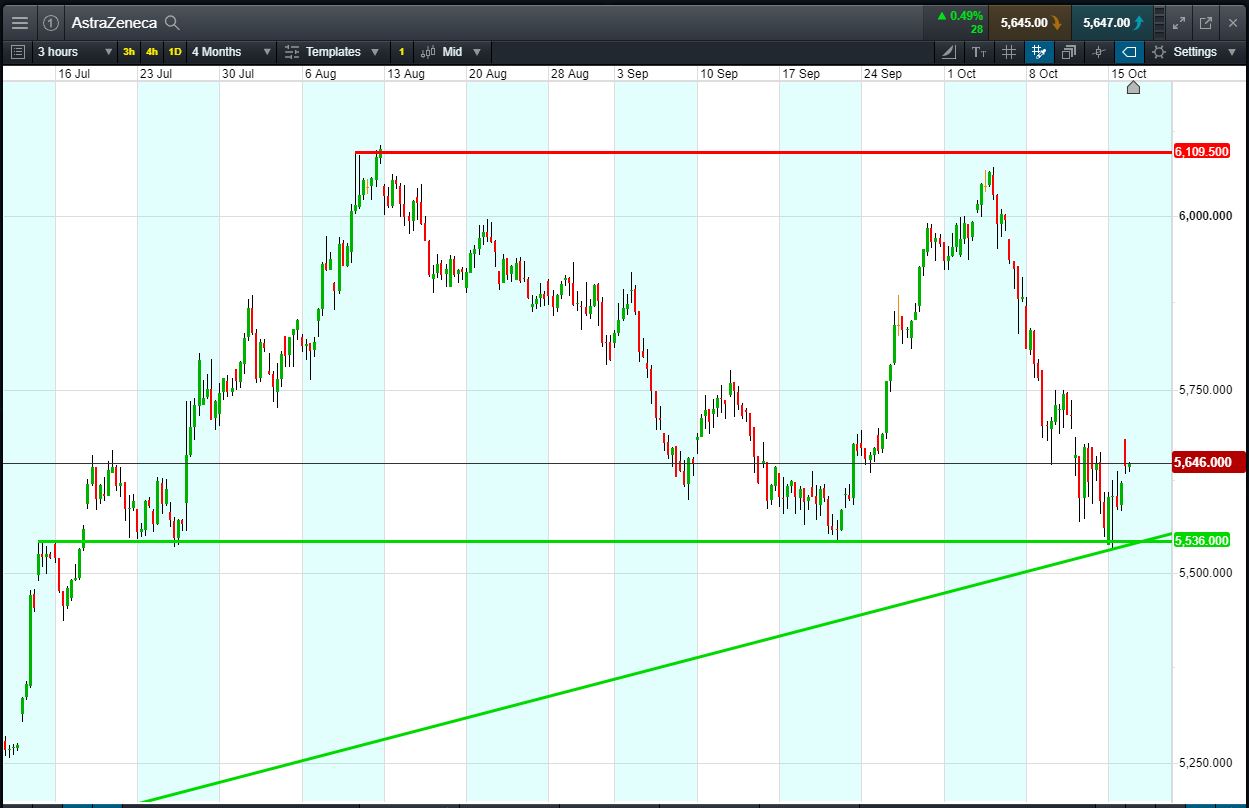
Task: Pop out chart into new window
Action: pos(1206,22)
